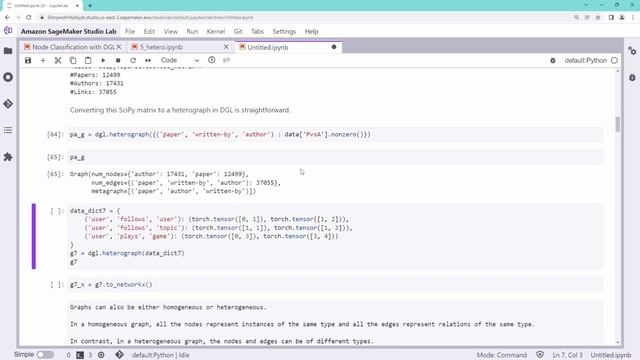Open the Git sidebar panel
The width and height of the screenshot is (640, 360).
pos(8,104)
